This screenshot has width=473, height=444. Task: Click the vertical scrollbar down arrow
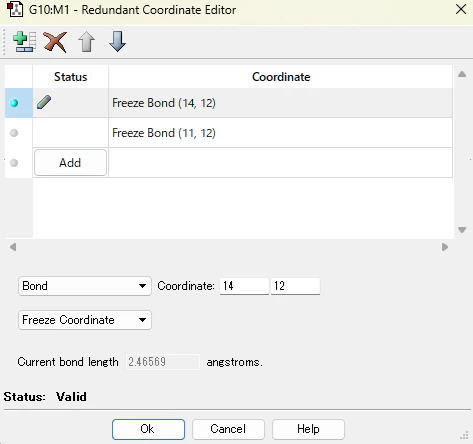coord(462,230)
